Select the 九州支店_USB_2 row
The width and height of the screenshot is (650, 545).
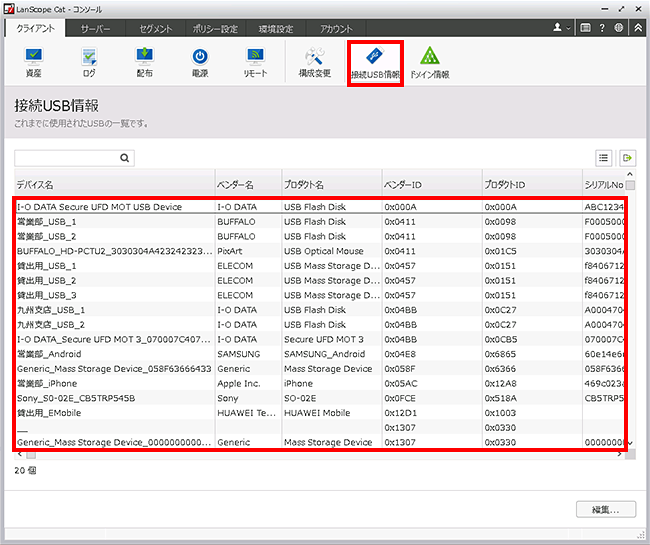[x=320, y=325]
